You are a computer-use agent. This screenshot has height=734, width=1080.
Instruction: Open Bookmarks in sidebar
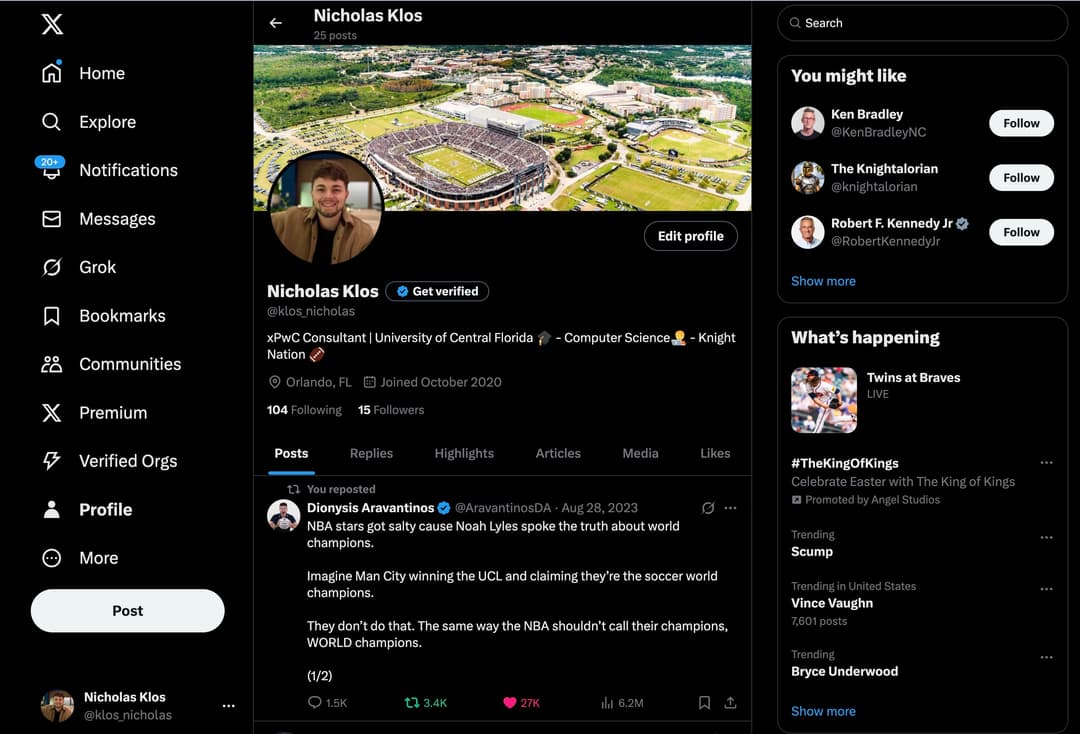pos(104,315)
